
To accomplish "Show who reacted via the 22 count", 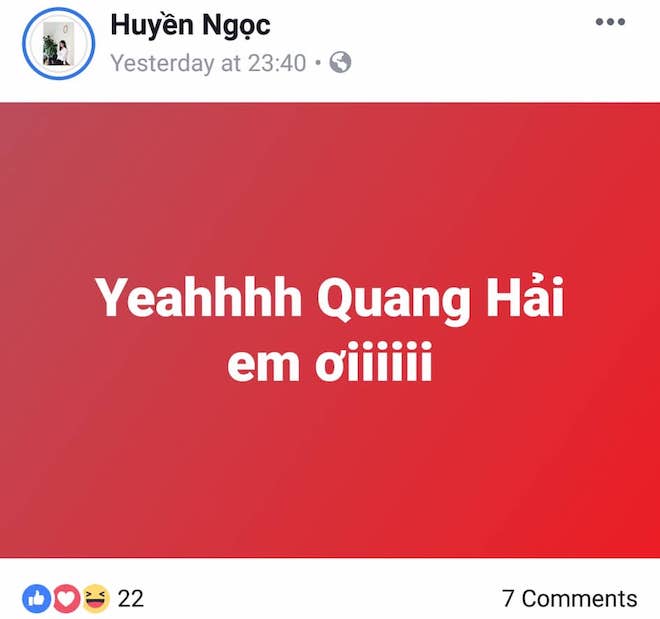I will (x=130, y=598).
